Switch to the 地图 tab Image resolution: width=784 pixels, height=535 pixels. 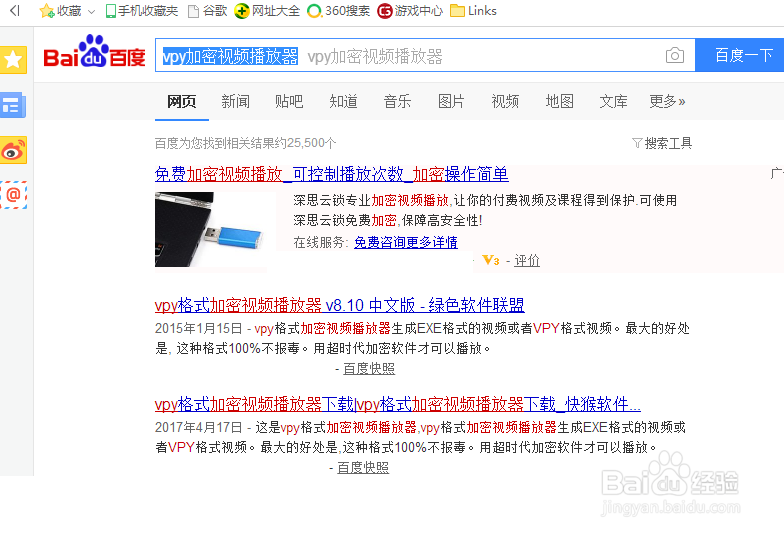click(560, 102)
